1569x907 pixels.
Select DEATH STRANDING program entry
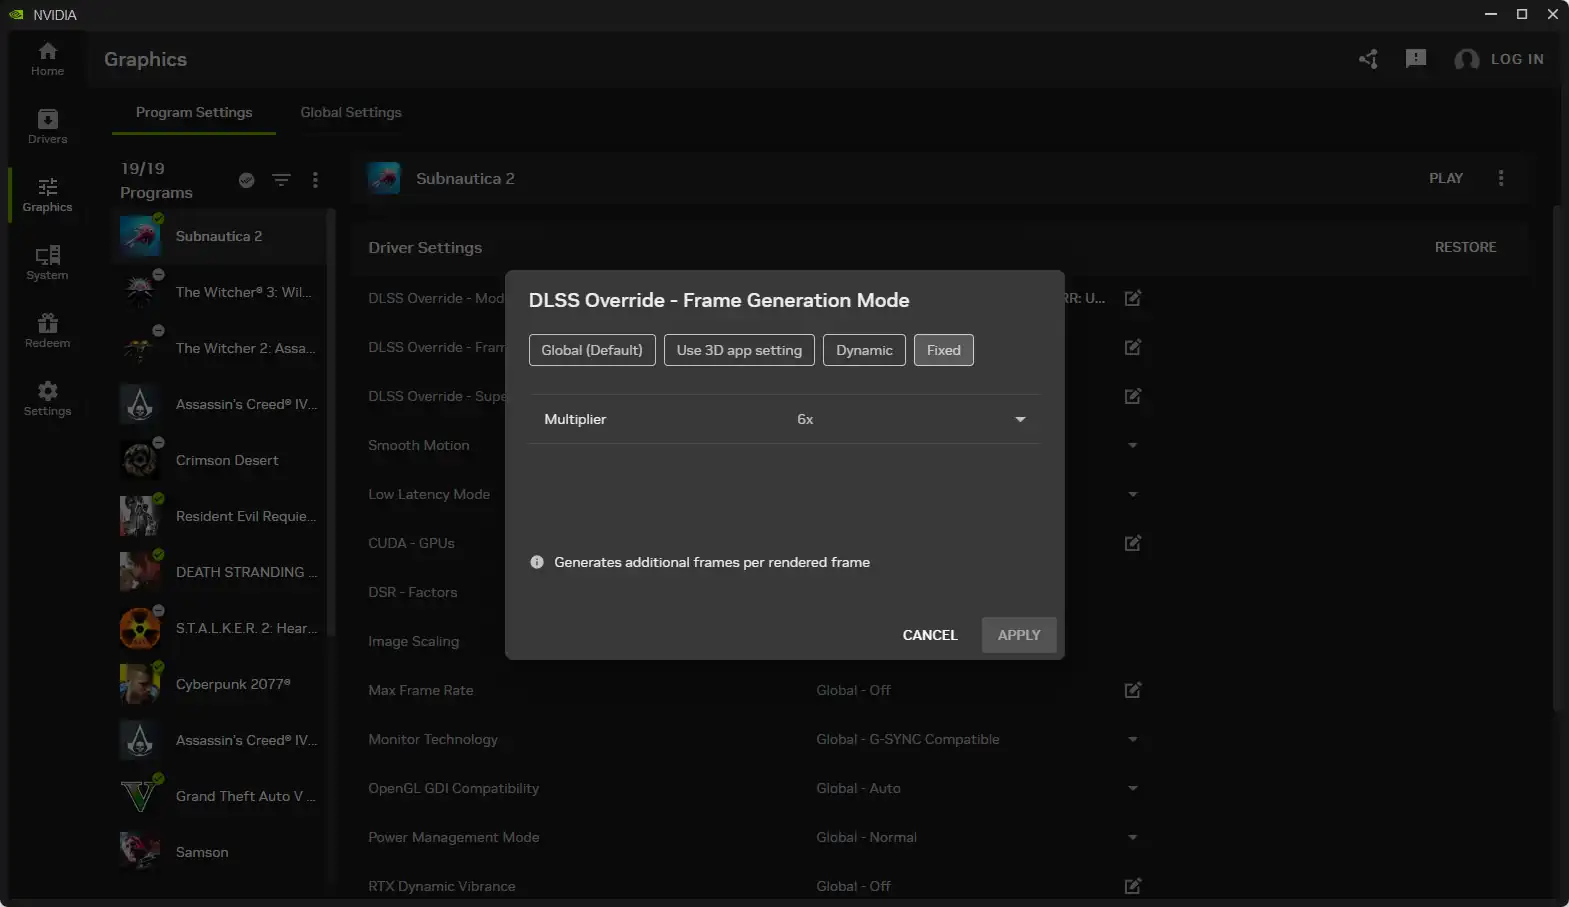(x=219, y=572)
